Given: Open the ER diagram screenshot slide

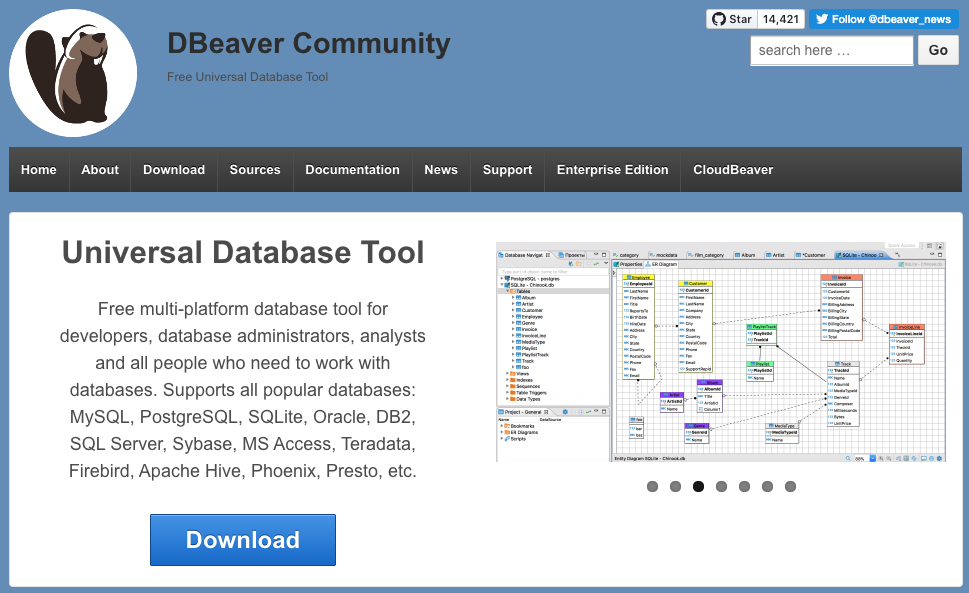Looking at the screenshot, I should click(721, 352).
